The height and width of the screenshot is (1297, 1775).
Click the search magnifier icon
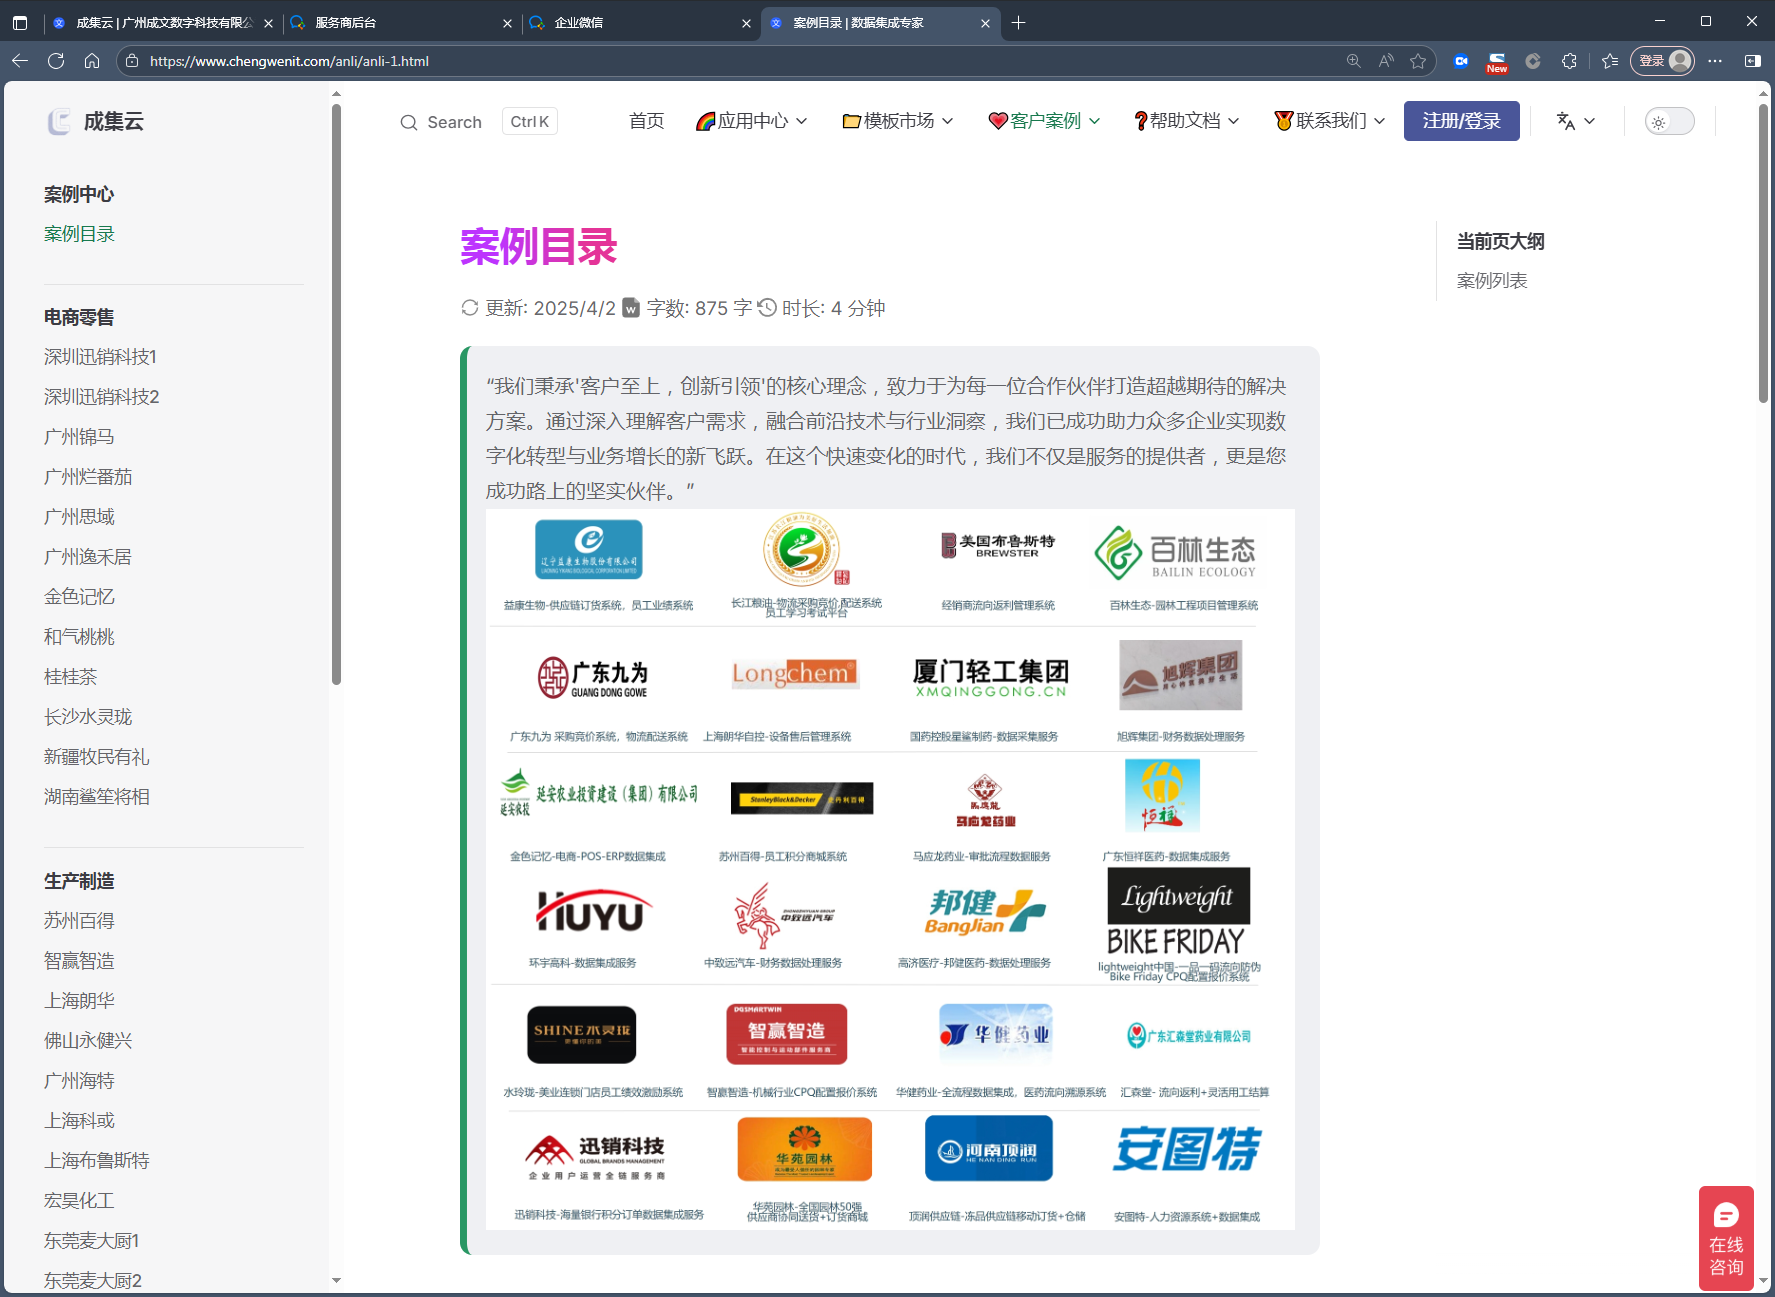click(409, 122)
